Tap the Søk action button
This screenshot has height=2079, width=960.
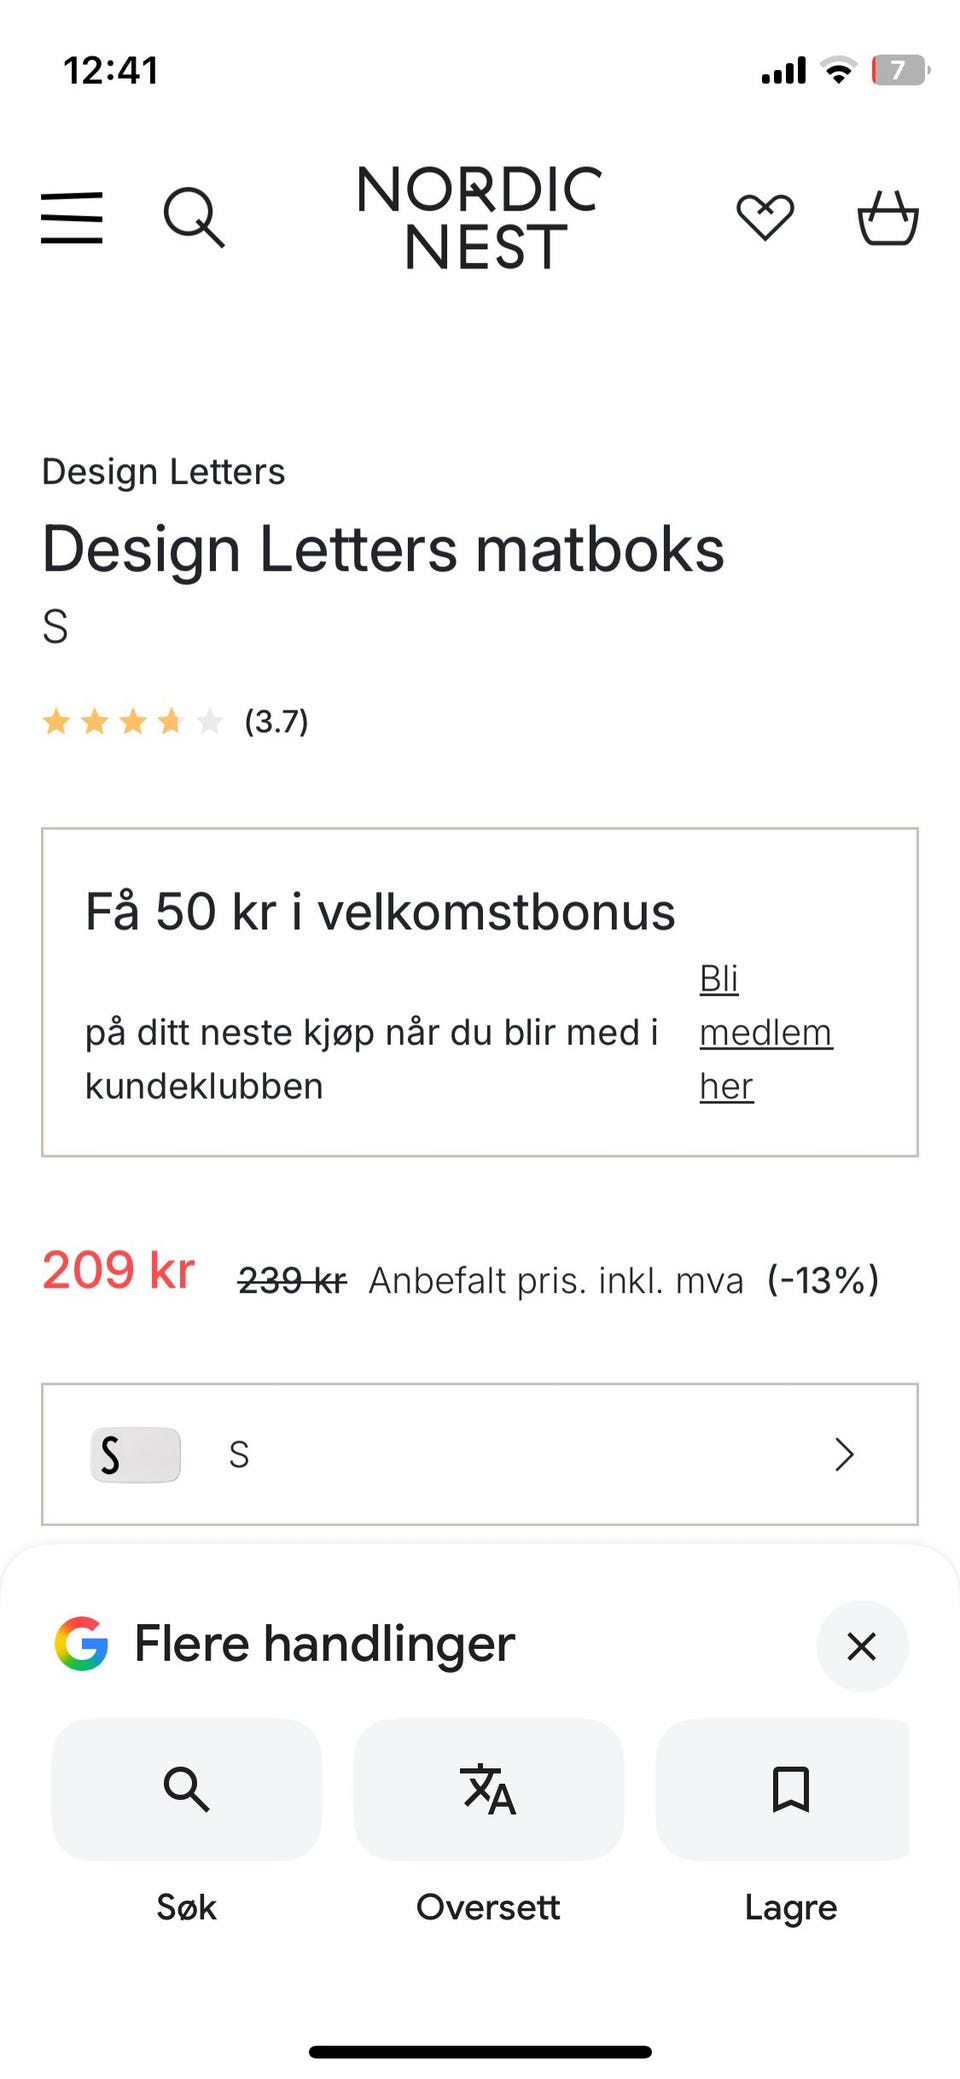click(x=187, y=1789)
